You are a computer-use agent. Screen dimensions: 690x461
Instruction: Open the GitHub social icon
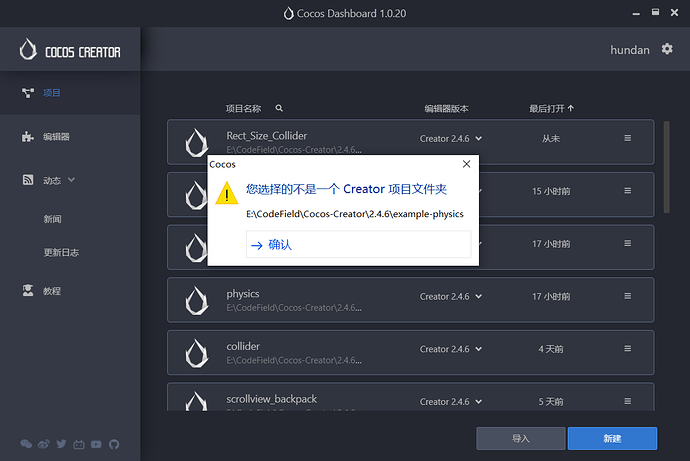[114, 444]
